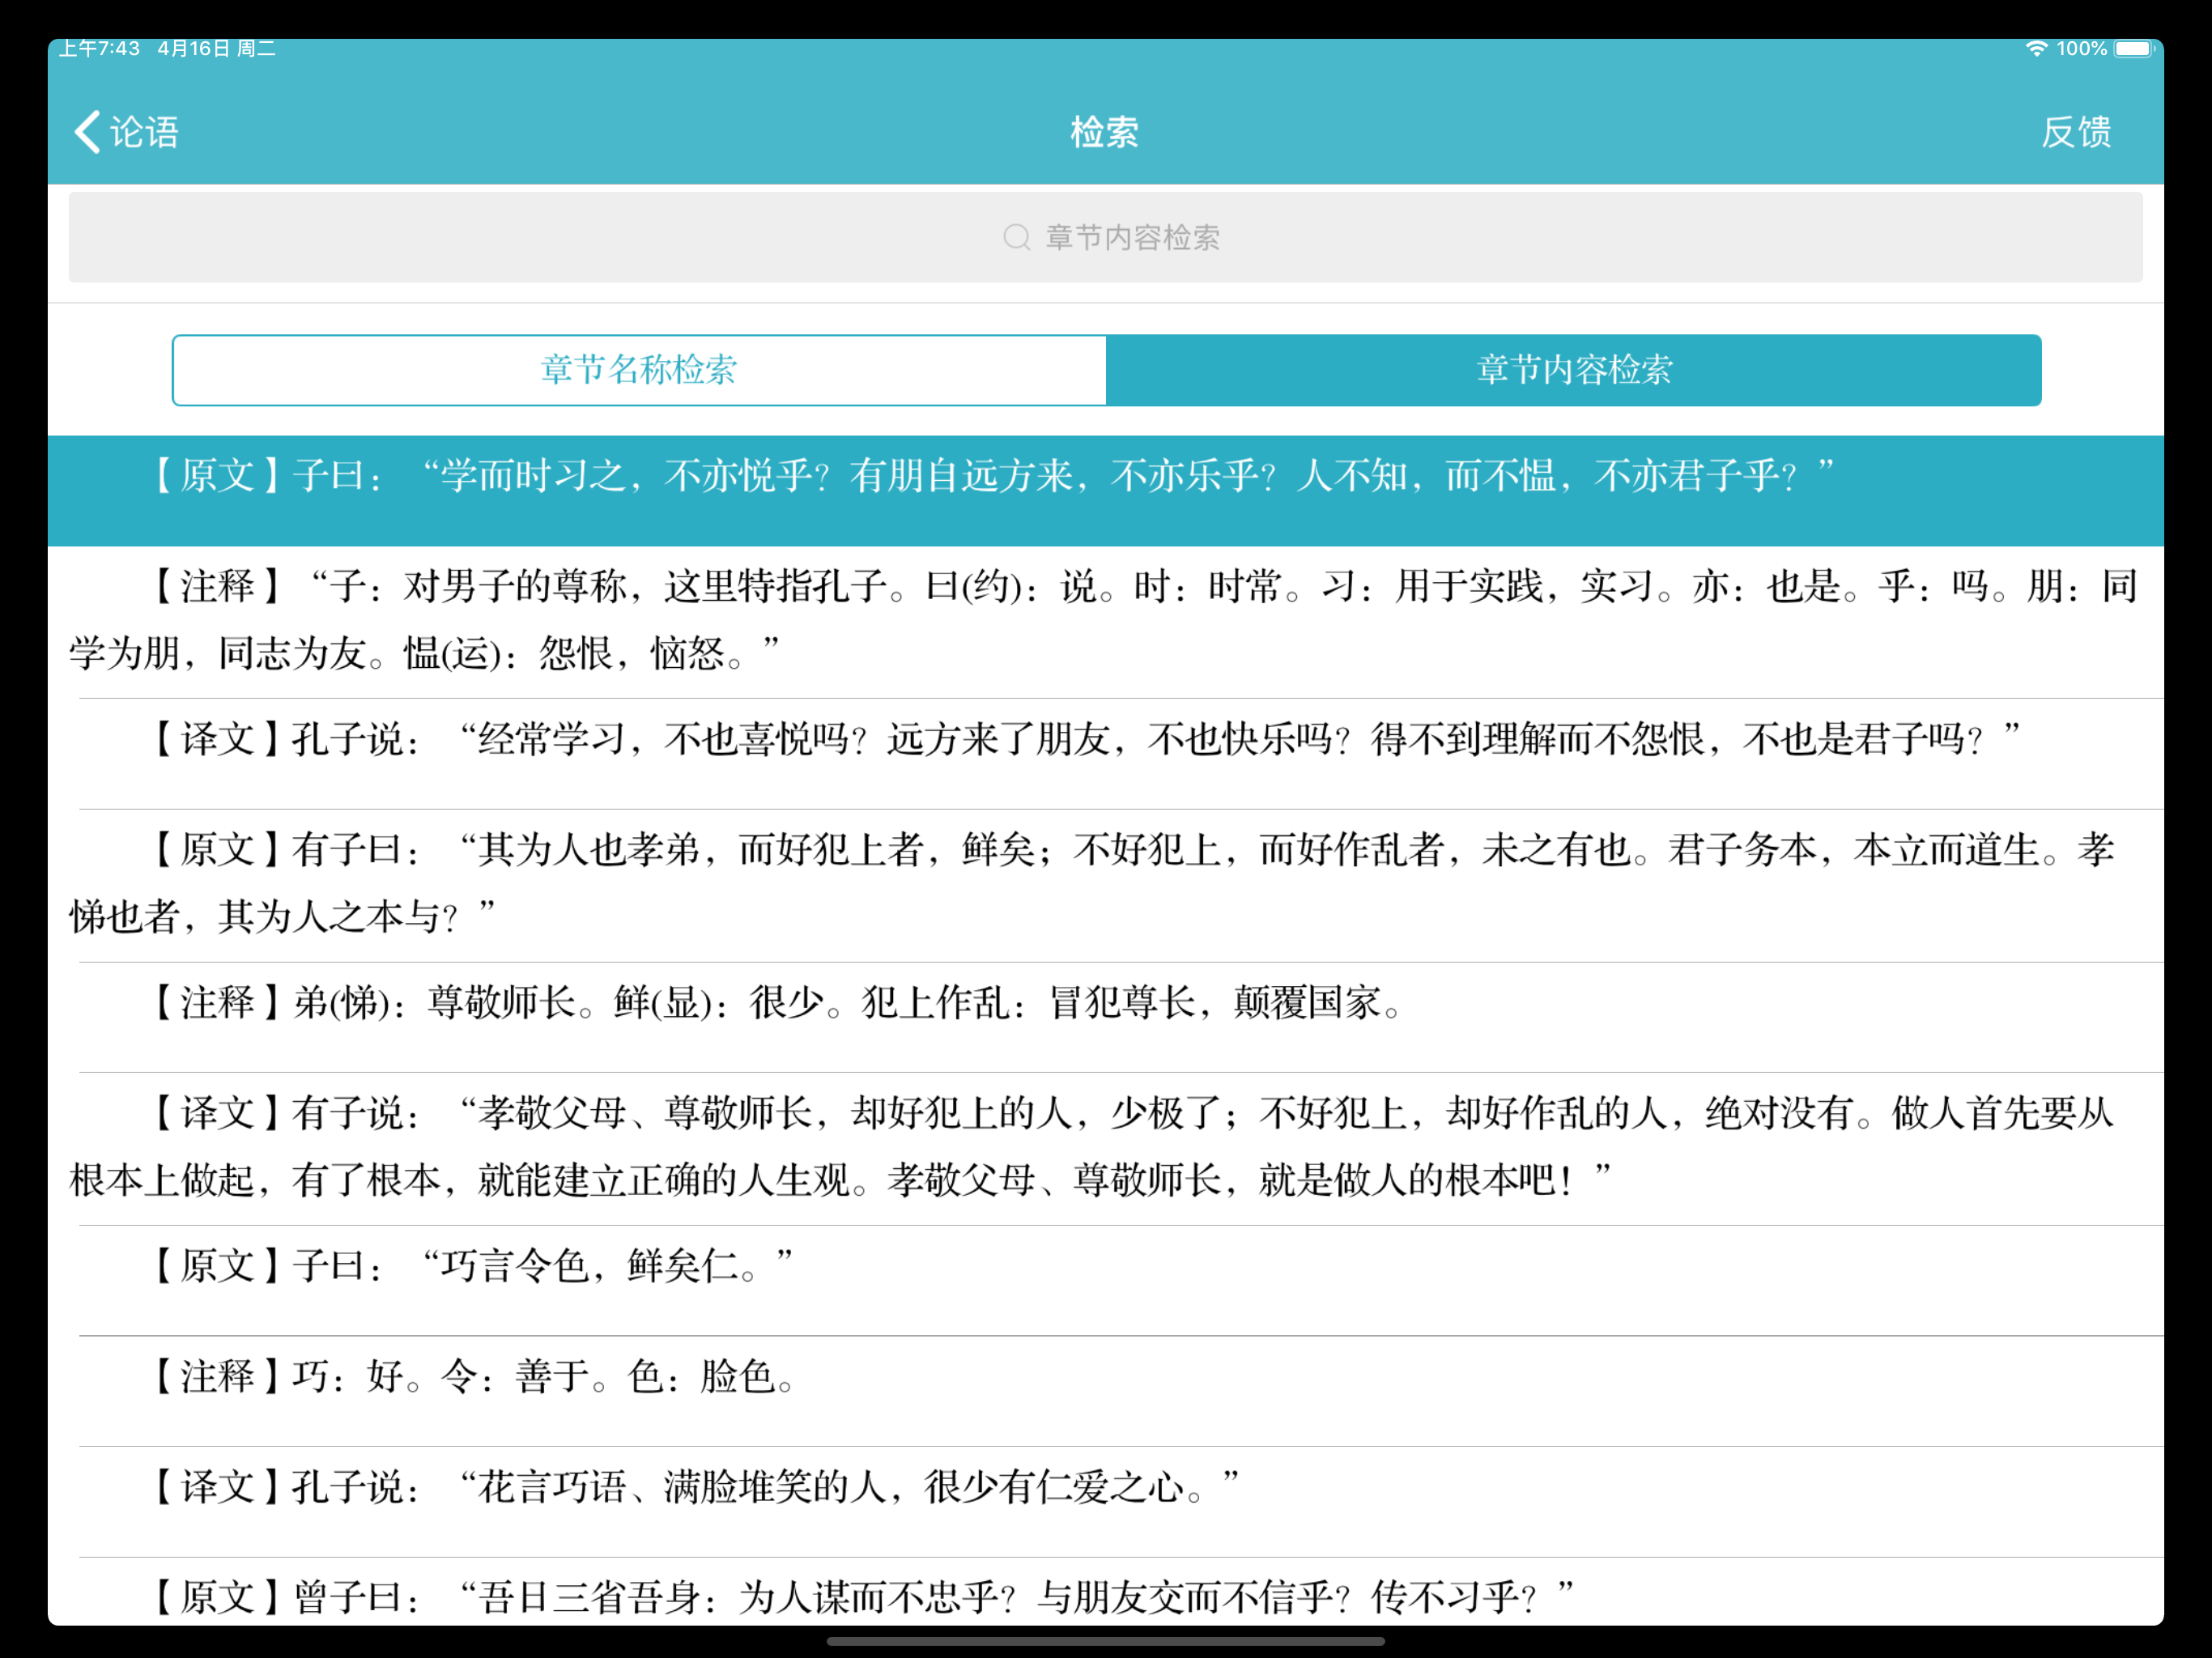This screenshot has height=1658, width=2212.
Task: Select the 原文 row 有子曰 其为人也孝弟
Action: pyautogui.click(x=1106, y=886)
